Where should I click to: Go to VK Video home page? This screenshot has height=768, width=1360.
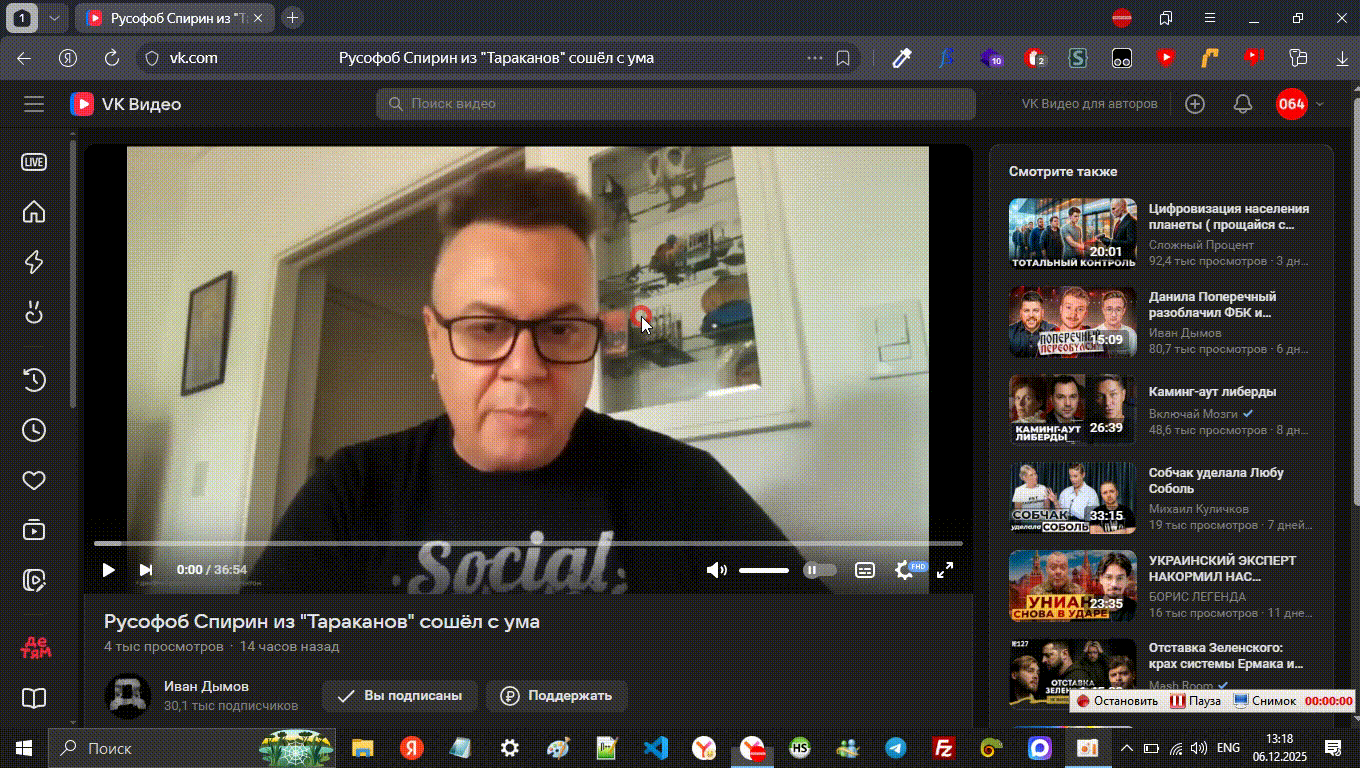pos(34,212)
